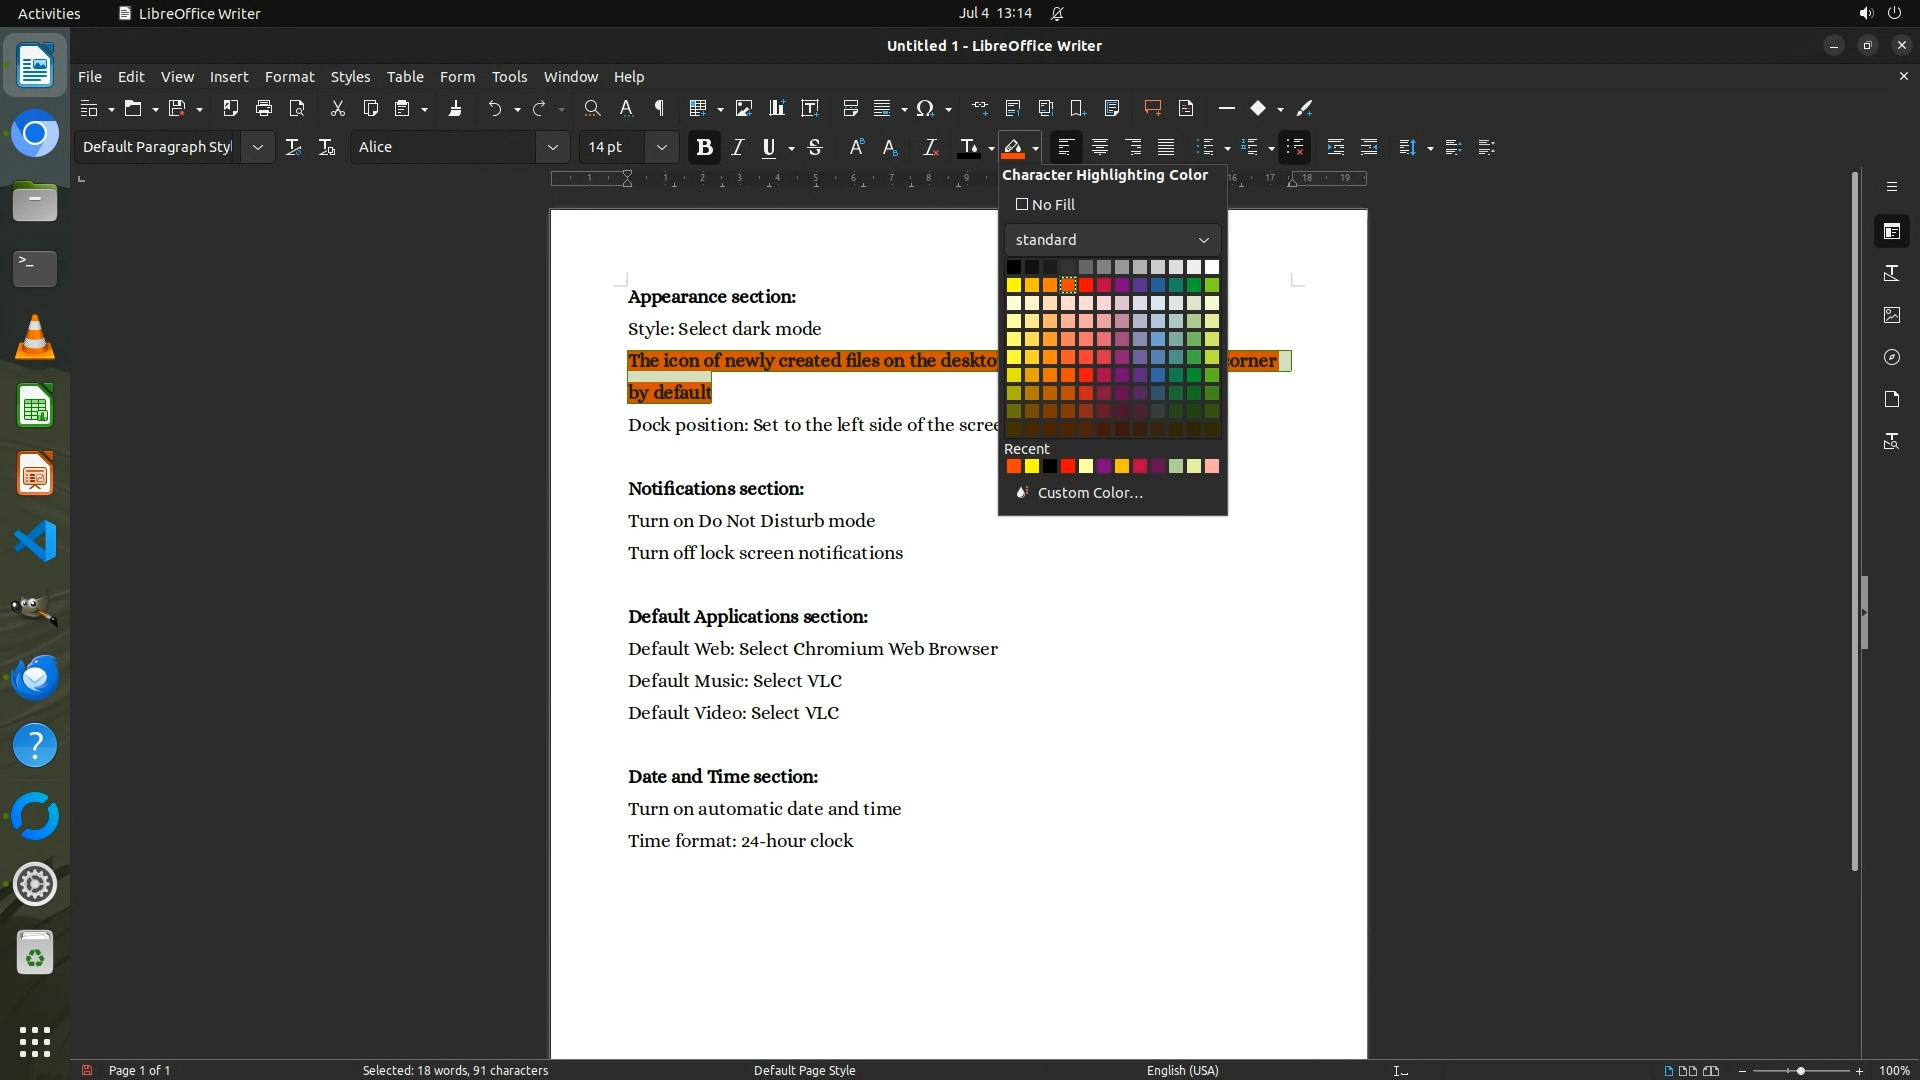Viewport: 1920px width, 1080px height.
Task: Expand the 'standard' color palette dropdown
Action: tap(1203, 240)
